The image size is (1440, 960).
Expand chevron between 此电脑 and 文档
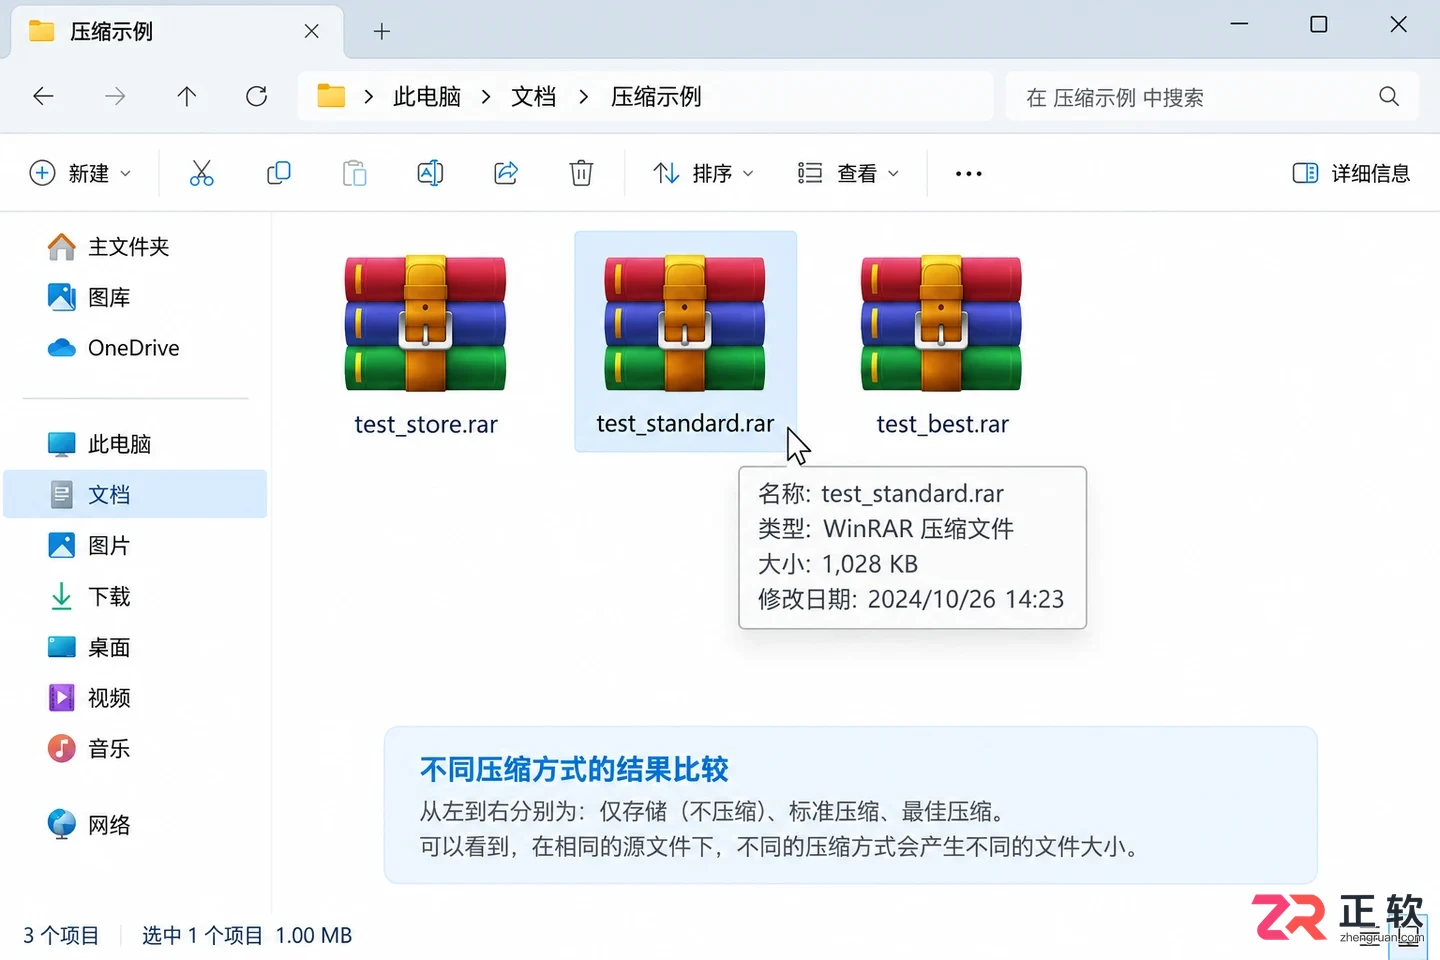[486, 97]
